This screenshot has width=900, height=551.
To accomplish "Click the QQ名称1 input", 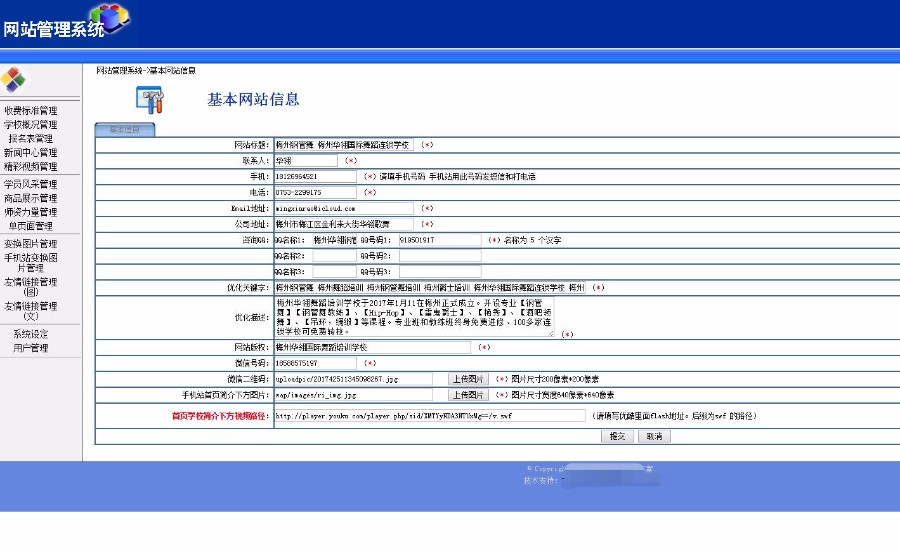I will coord(334,240).
